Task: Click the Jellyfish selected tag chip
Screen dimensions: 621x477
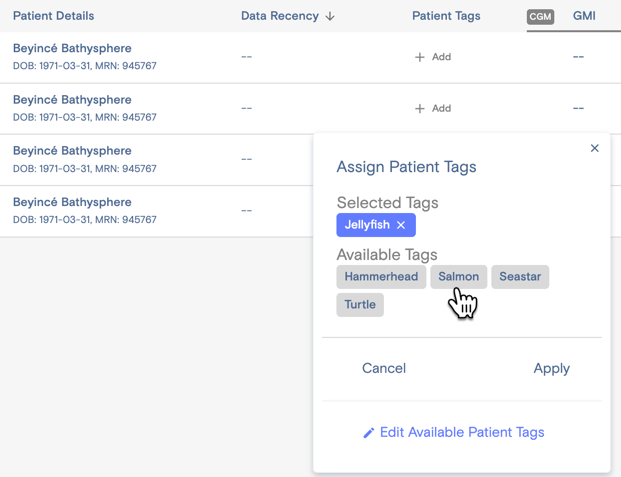Action: [x=367, y=225]
